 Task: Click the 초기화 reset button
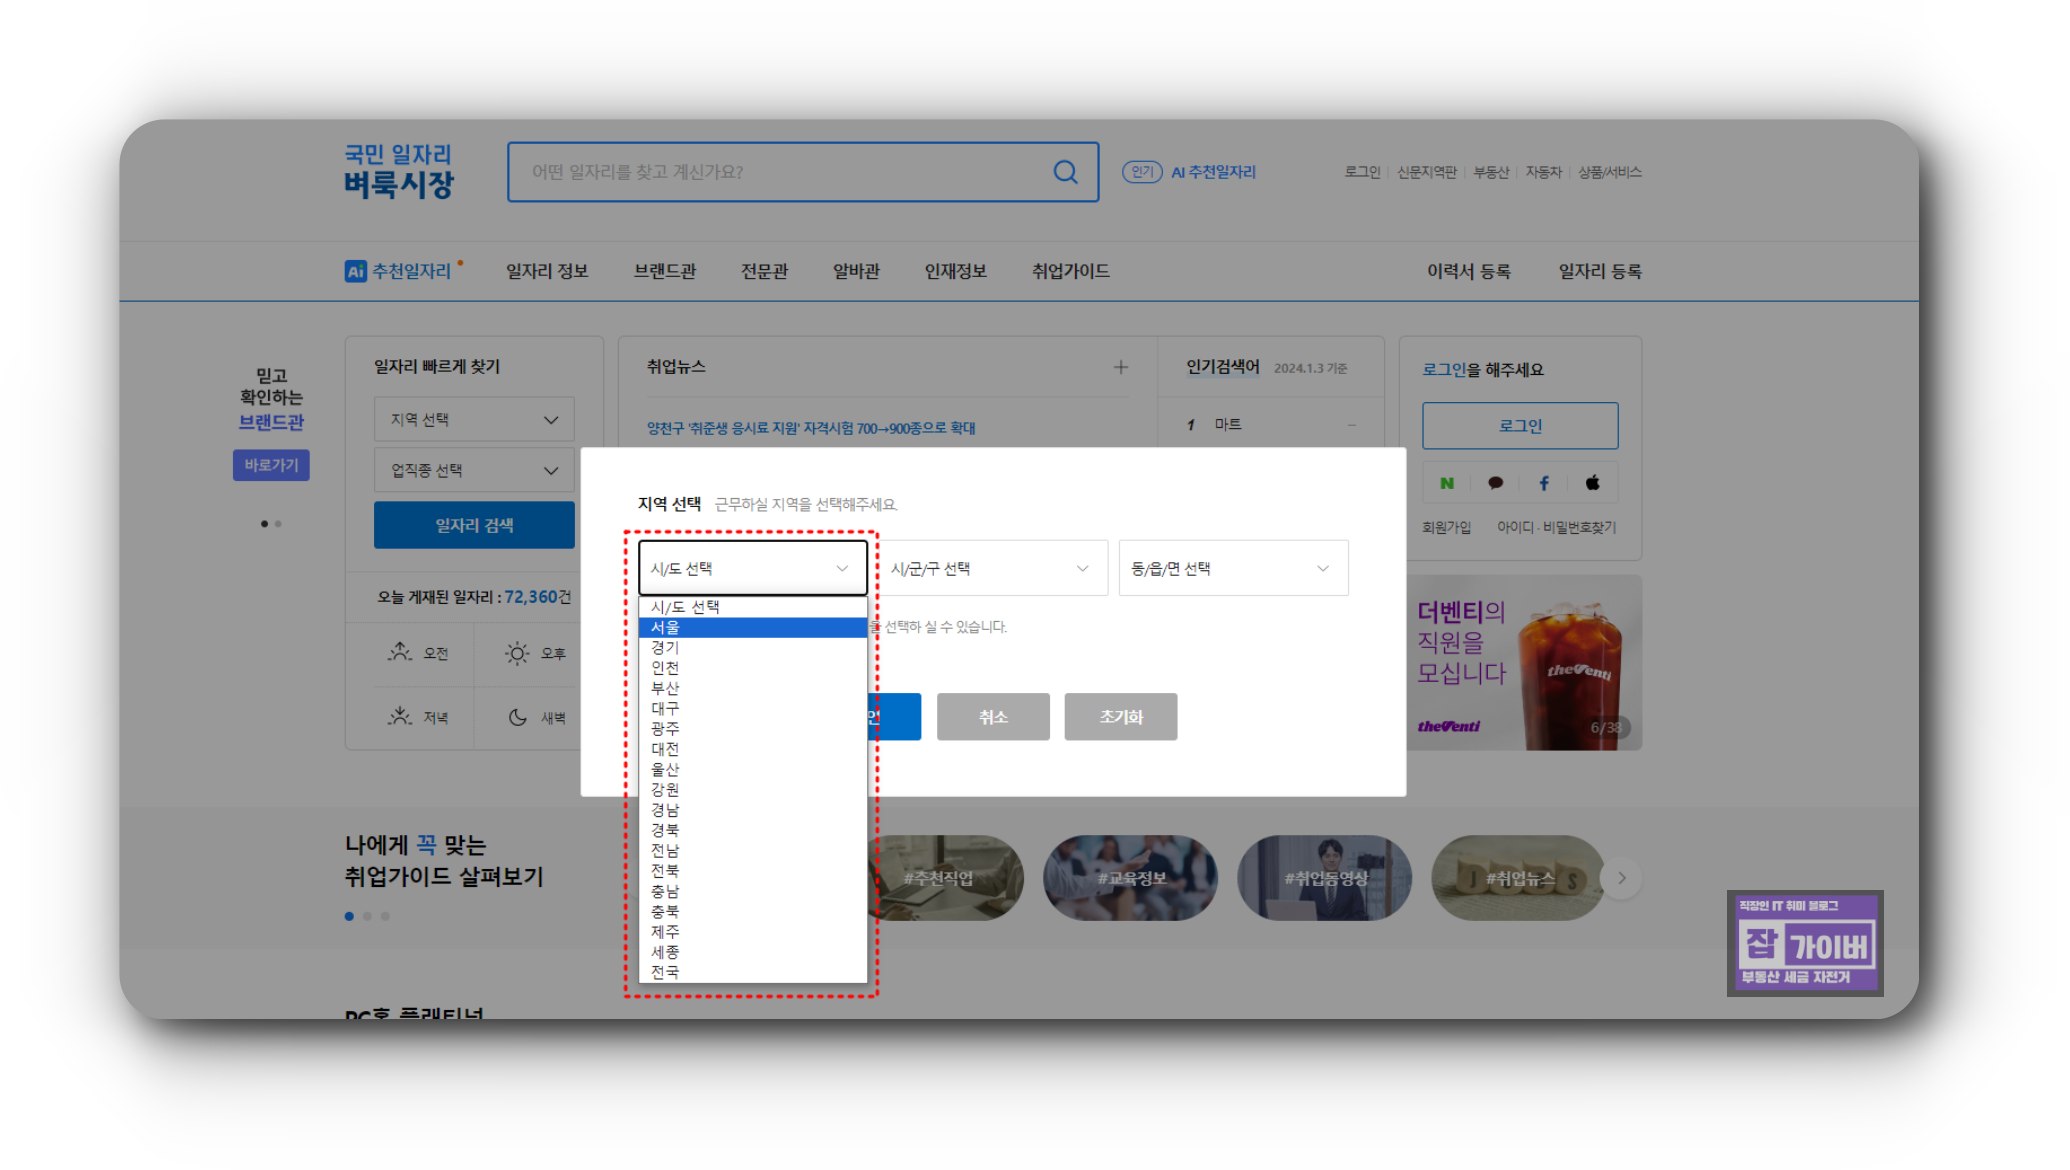pos(1120,717)
